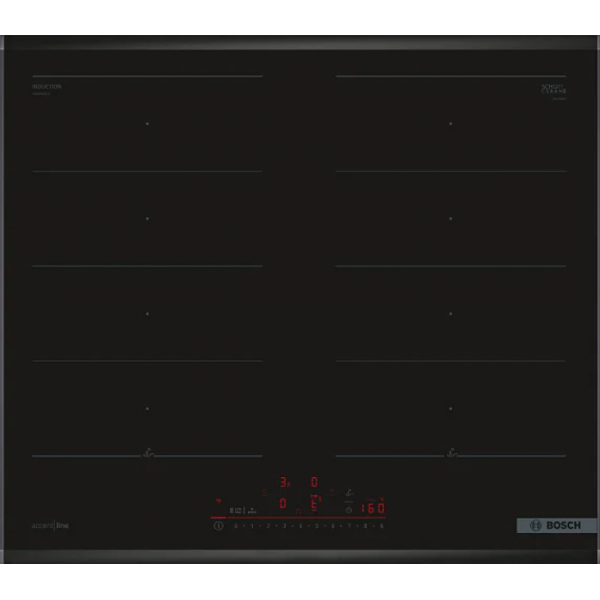The width and height of the screenshot is (600, 600).
Task: Set power level 1 on the slider
Action: click(x=252, y=526)
